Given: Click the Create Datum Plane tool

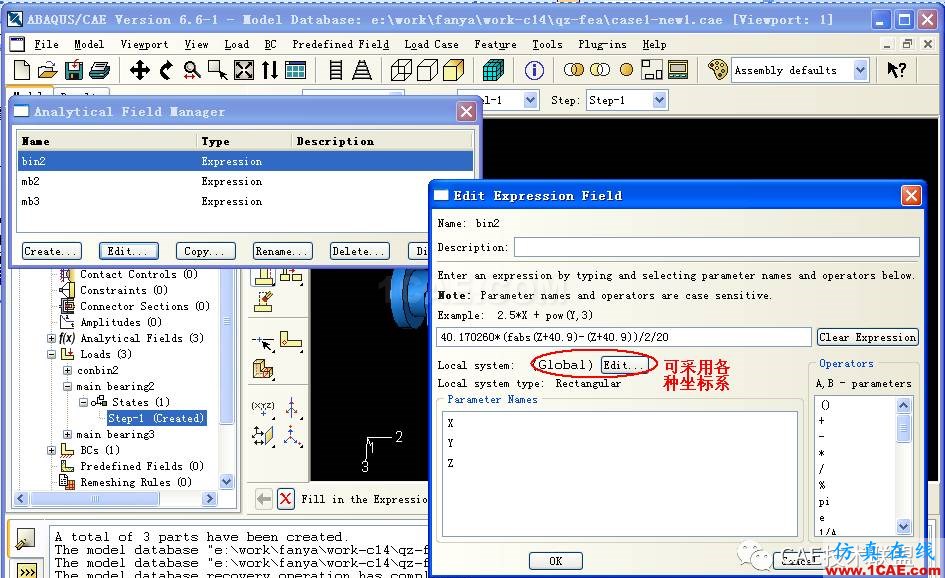Looking at the screenshot, I should (x=263, y=435).
